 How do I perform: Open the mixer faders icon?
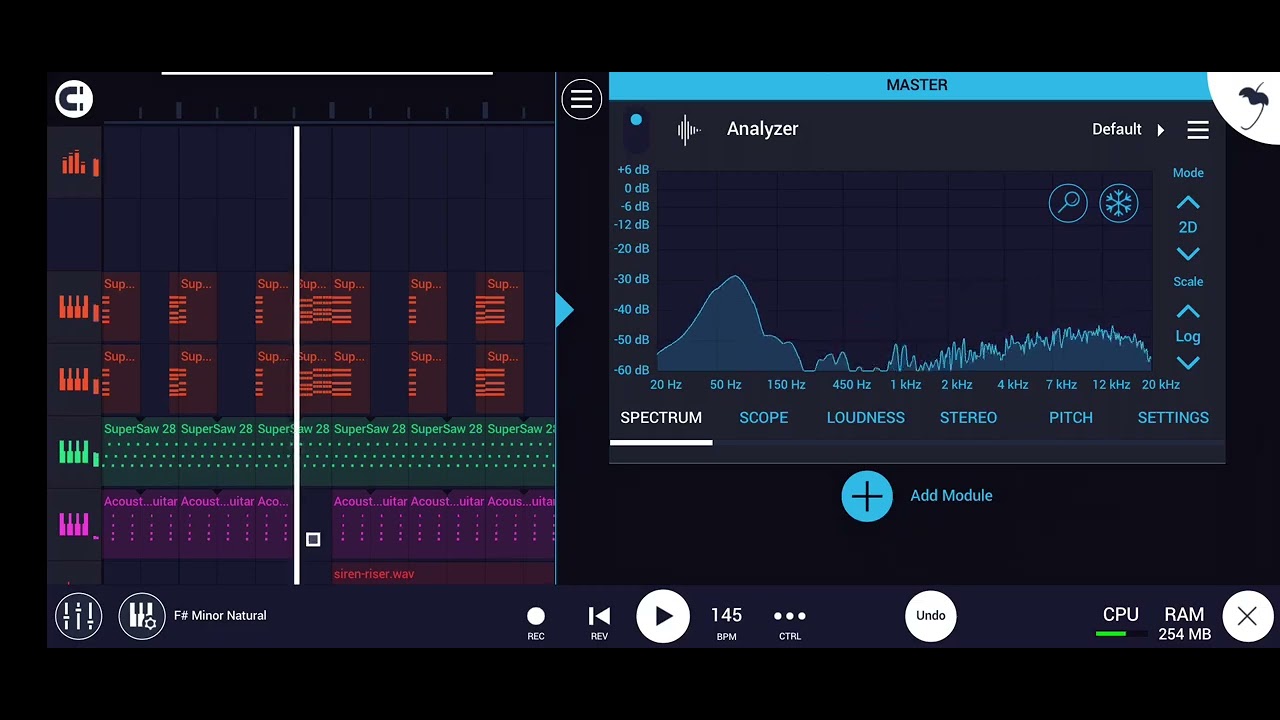click(78, 616)
